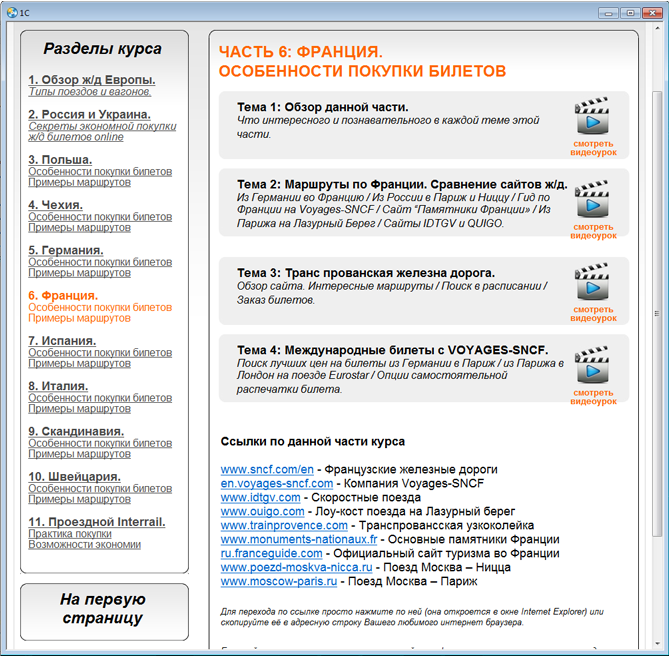Open section 4. Чехия
The height and width of the screenshot is (656, 669).
(55, 205)
